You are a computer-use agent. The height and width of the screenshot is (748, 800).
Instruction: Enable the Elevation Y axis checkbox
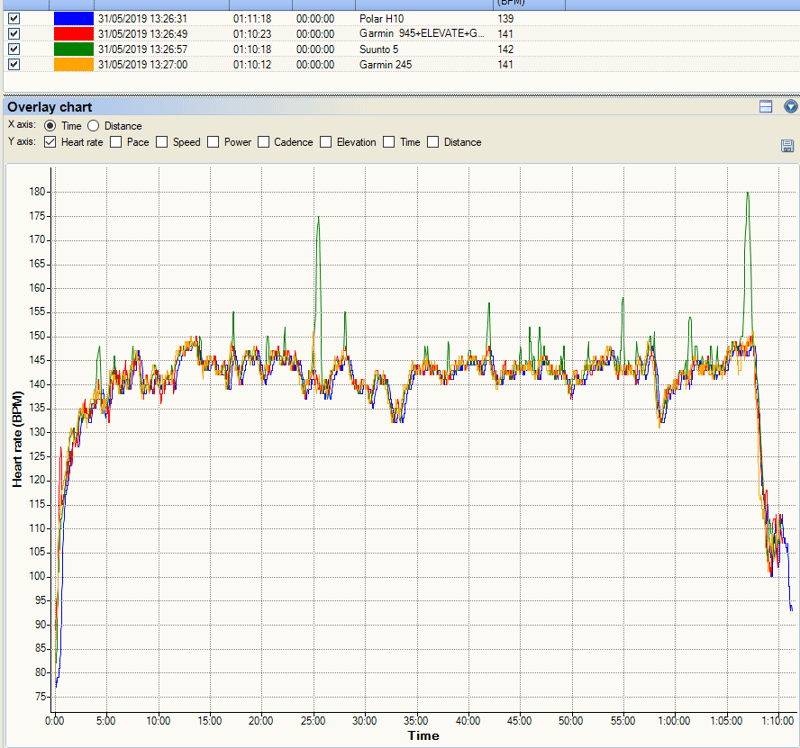(x=326, y=142)
